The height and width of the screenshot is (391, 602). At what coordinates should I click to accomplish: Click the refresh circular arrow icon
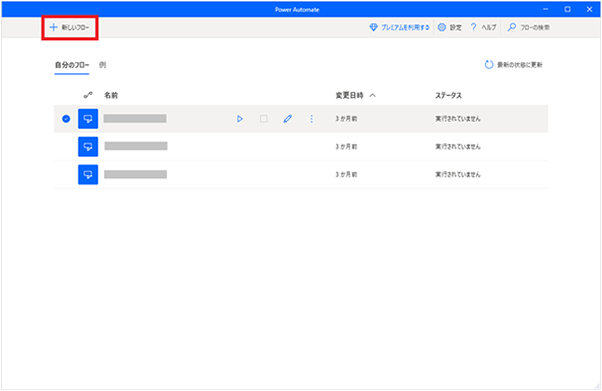489,65
